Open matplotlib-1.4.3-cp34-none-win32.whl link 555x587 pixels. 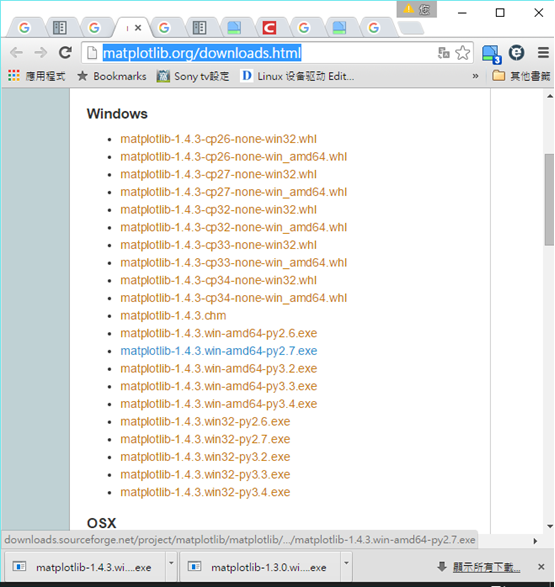218,280
